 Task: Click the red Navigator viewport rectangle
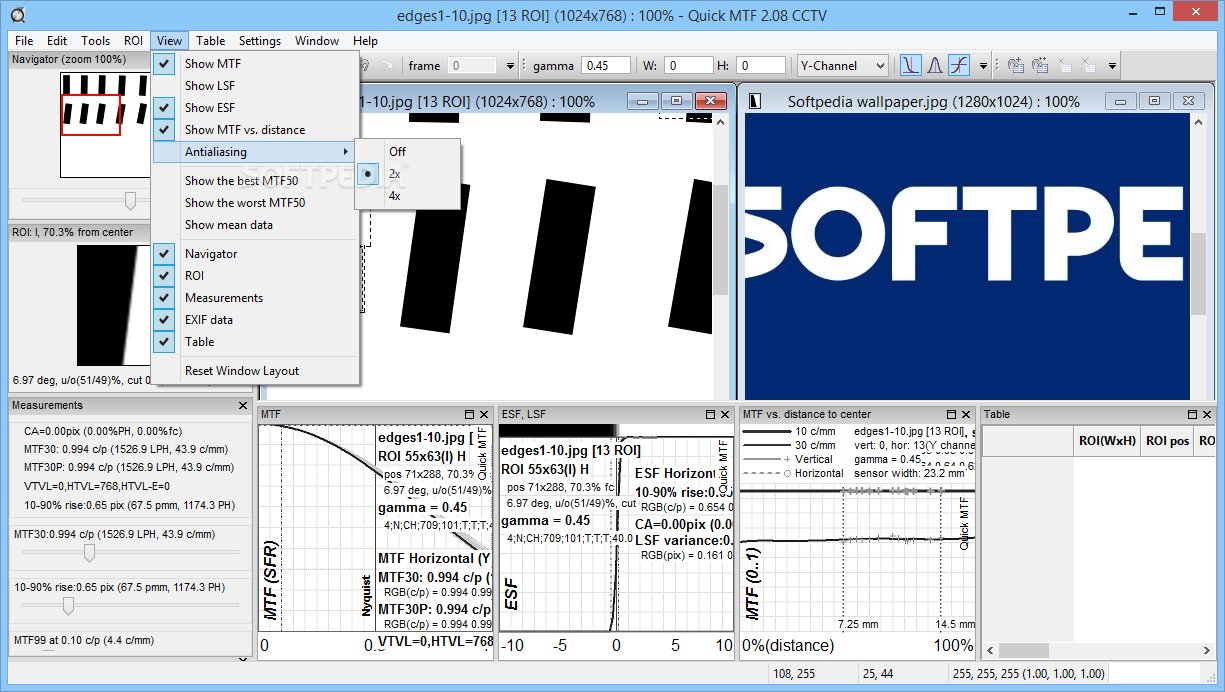(x=91, y=115)
